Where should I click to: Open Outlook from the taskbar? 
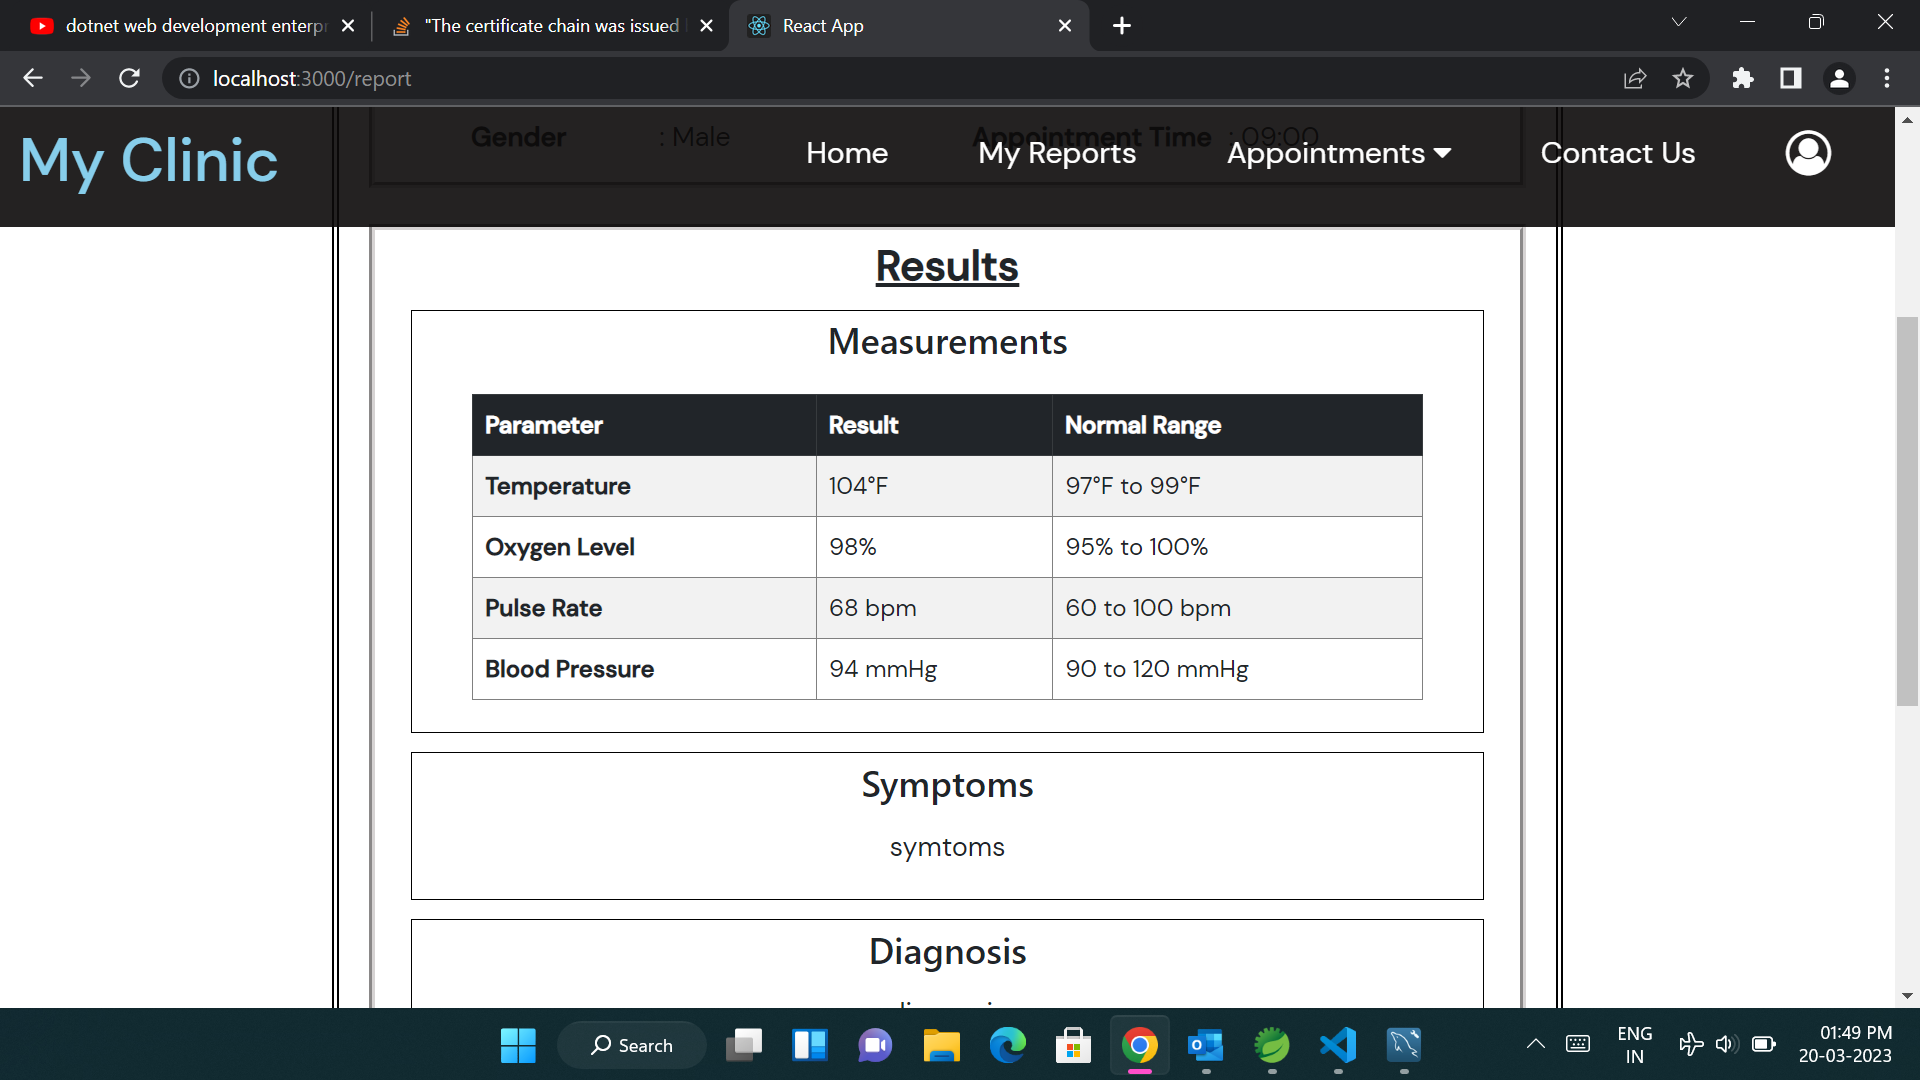(1206, 1046)
